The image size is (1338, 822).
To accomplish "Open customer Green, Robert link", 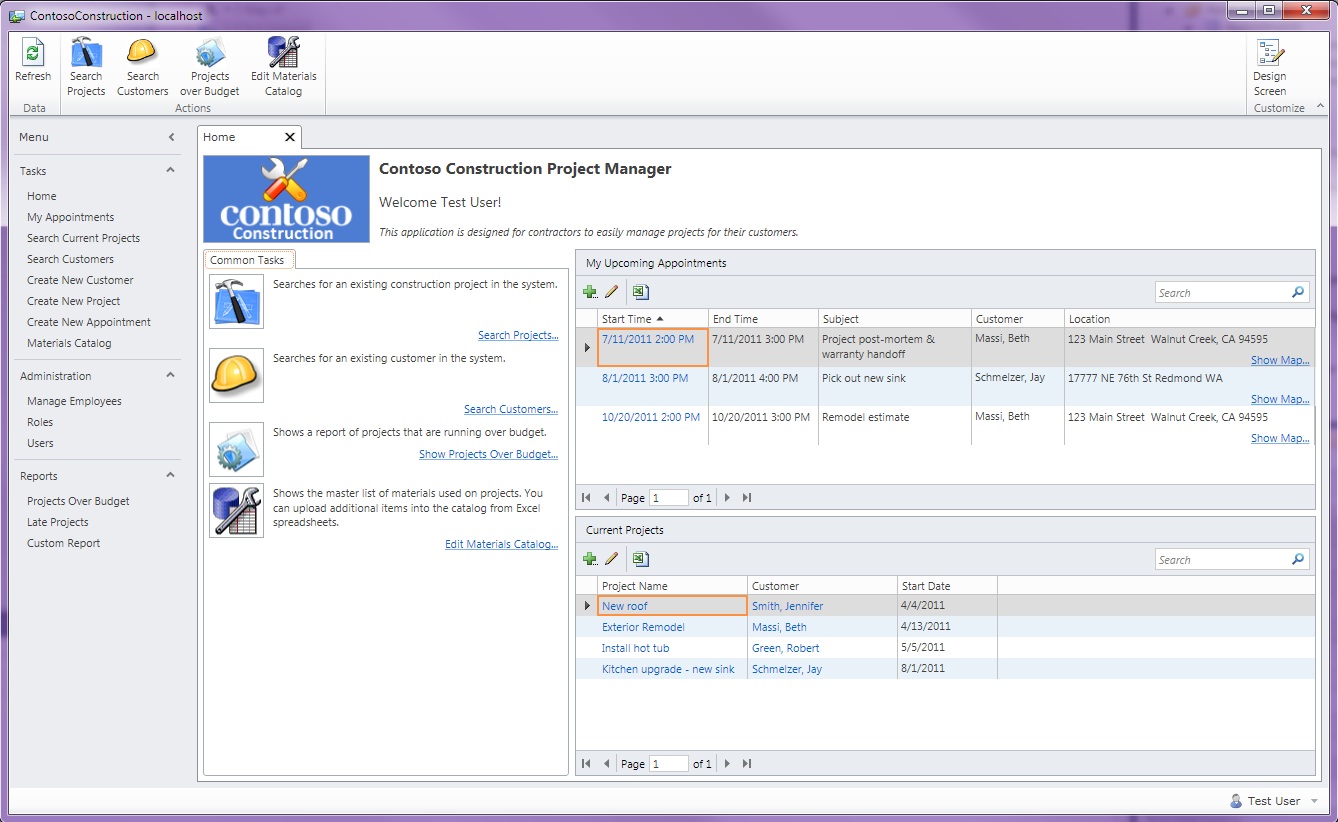I will pos(786,648).
